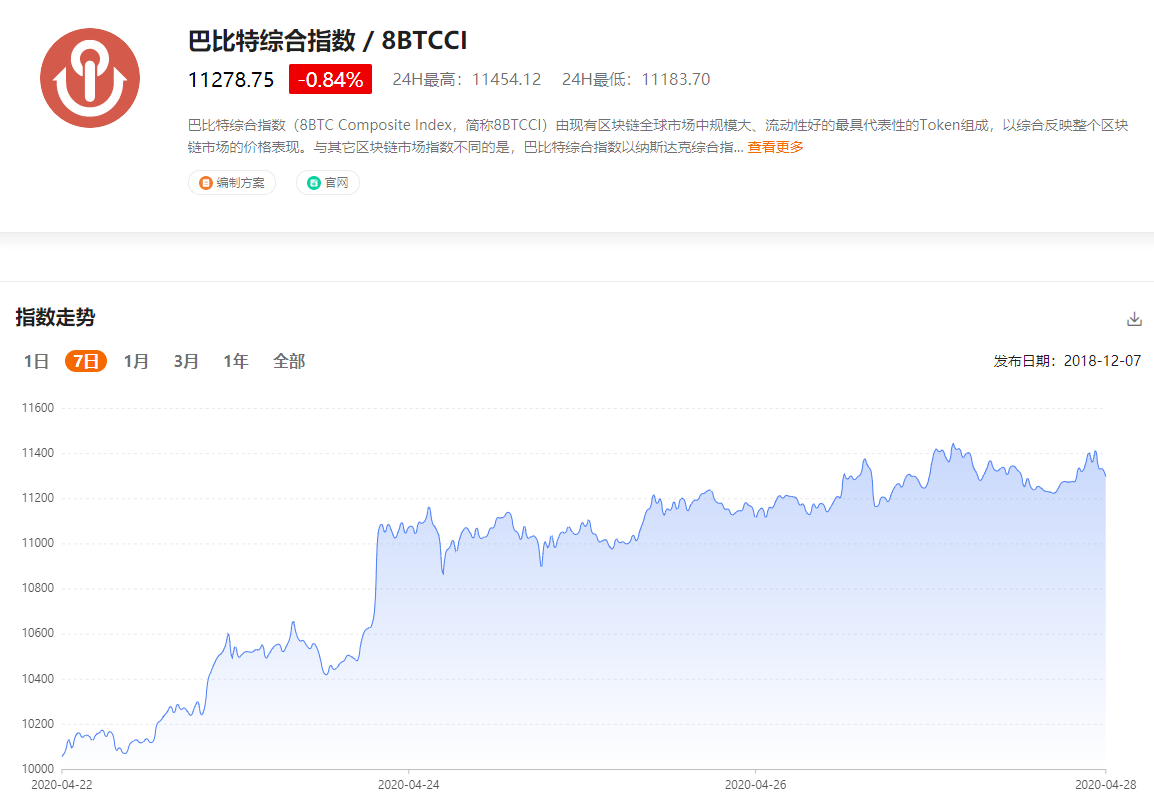Click the 24H最低 value 11183.70

coord(676,79)
